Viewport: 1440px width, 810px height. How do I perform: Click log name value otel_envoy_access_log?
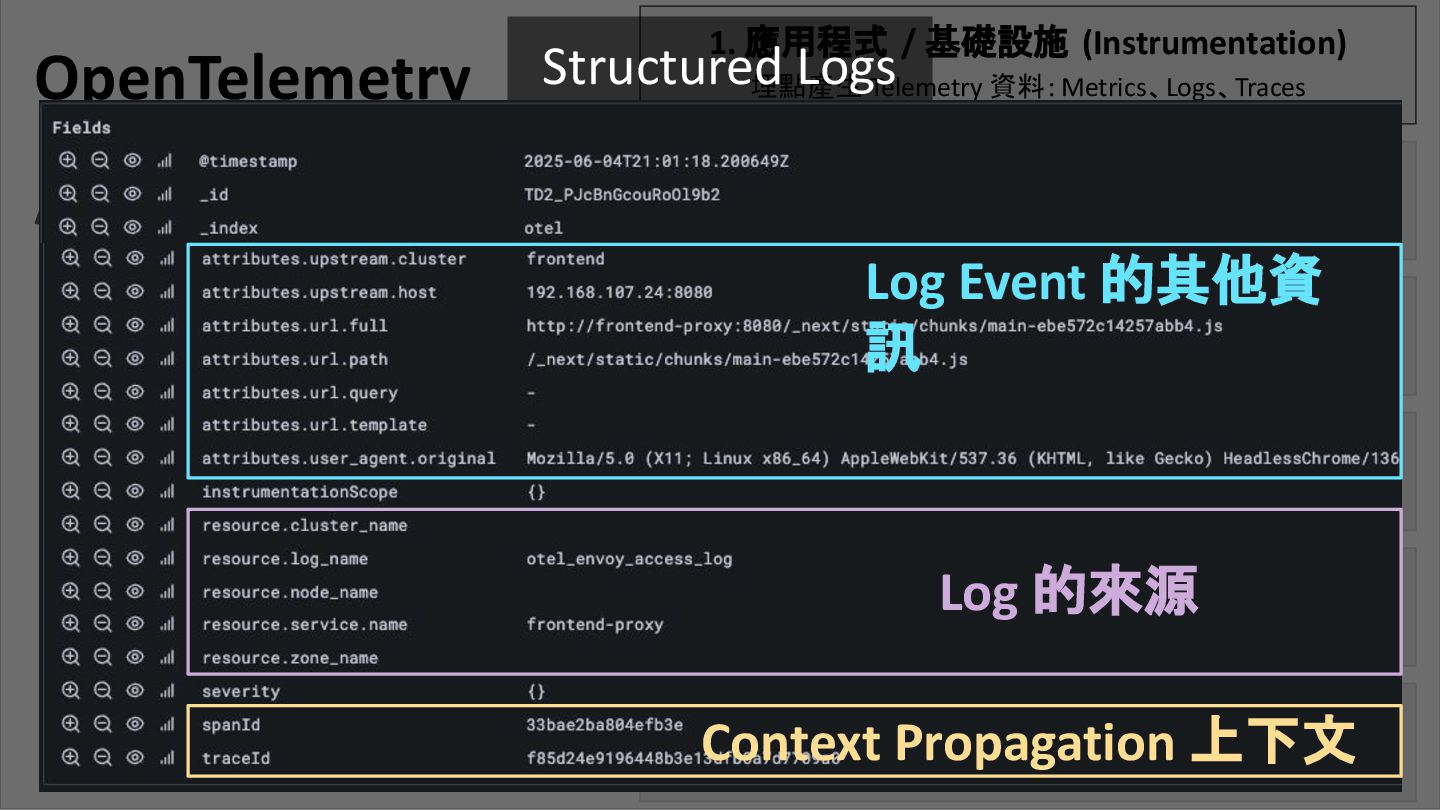[630, 559]
